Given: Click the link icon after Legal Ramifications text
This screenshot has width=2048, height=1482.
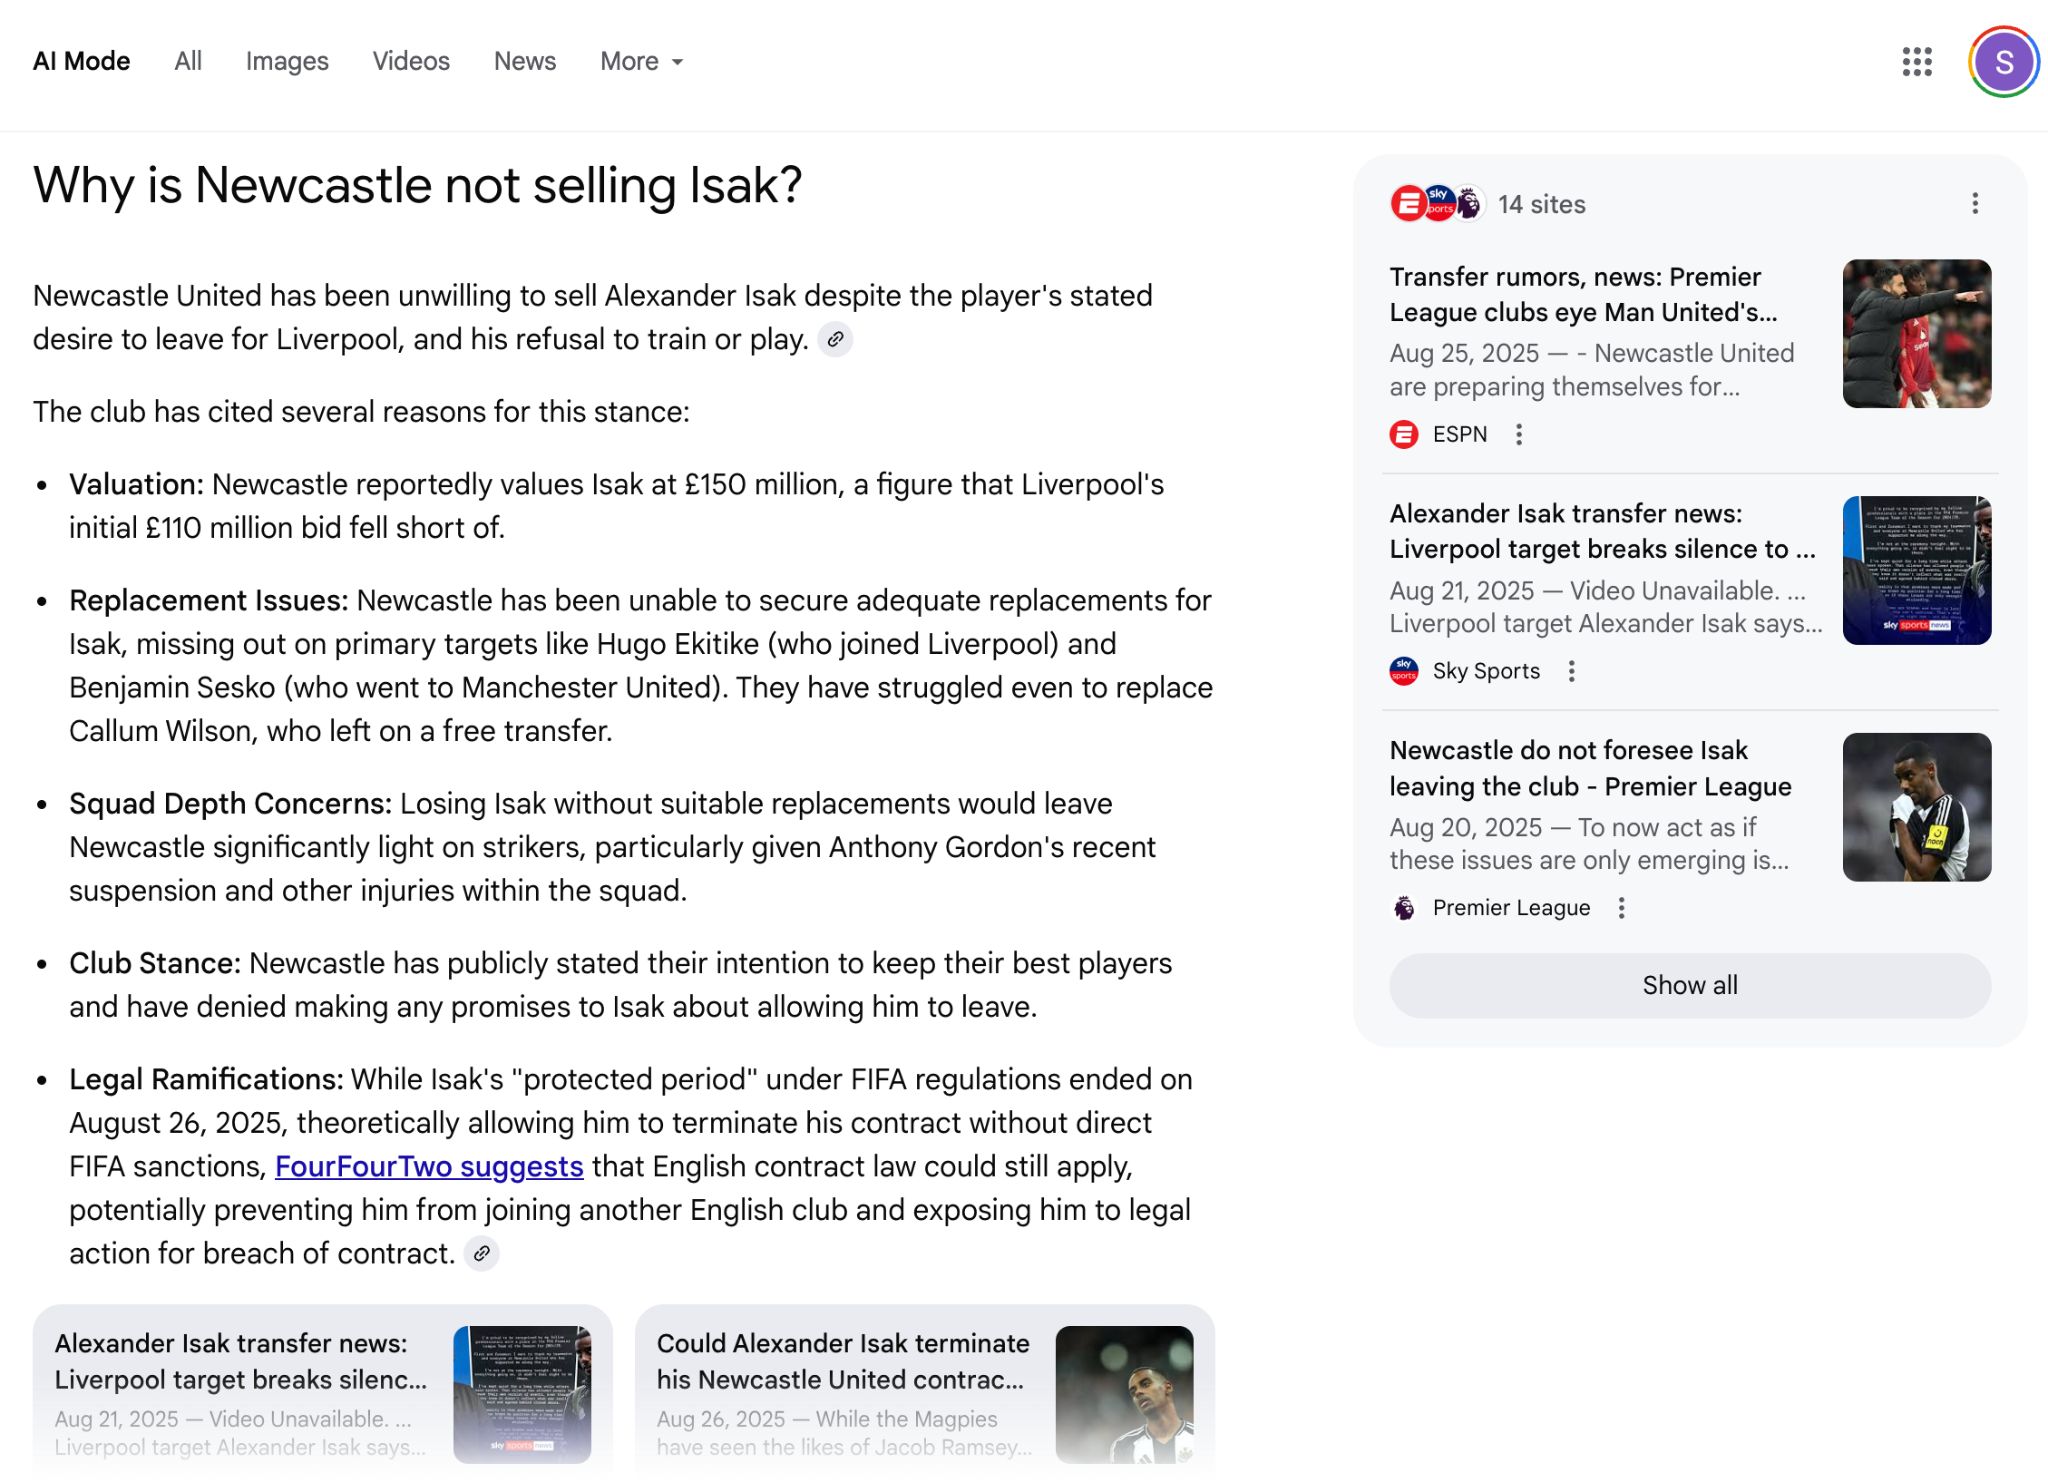Looking at the screenshot, I should click(482, 1253).
